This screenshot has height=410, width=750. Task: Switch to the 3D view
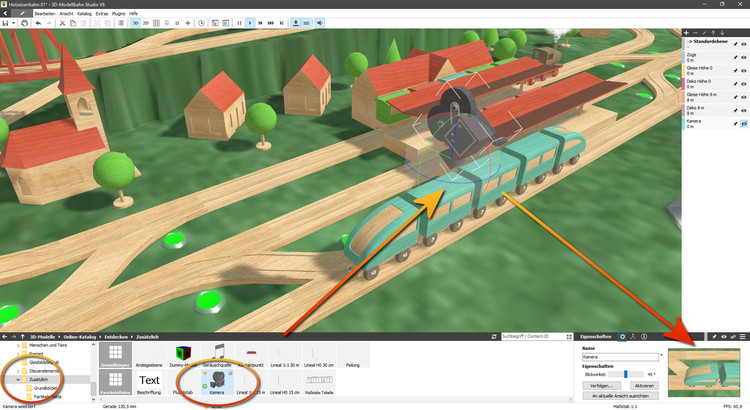135,23
